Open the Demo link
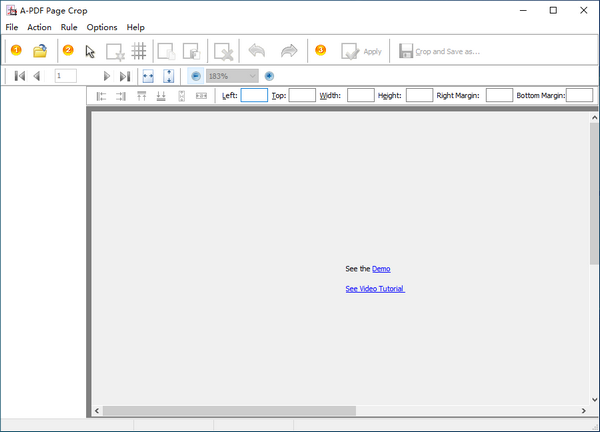The width and height of the screenshot is (600, 432). click(381, 269)
